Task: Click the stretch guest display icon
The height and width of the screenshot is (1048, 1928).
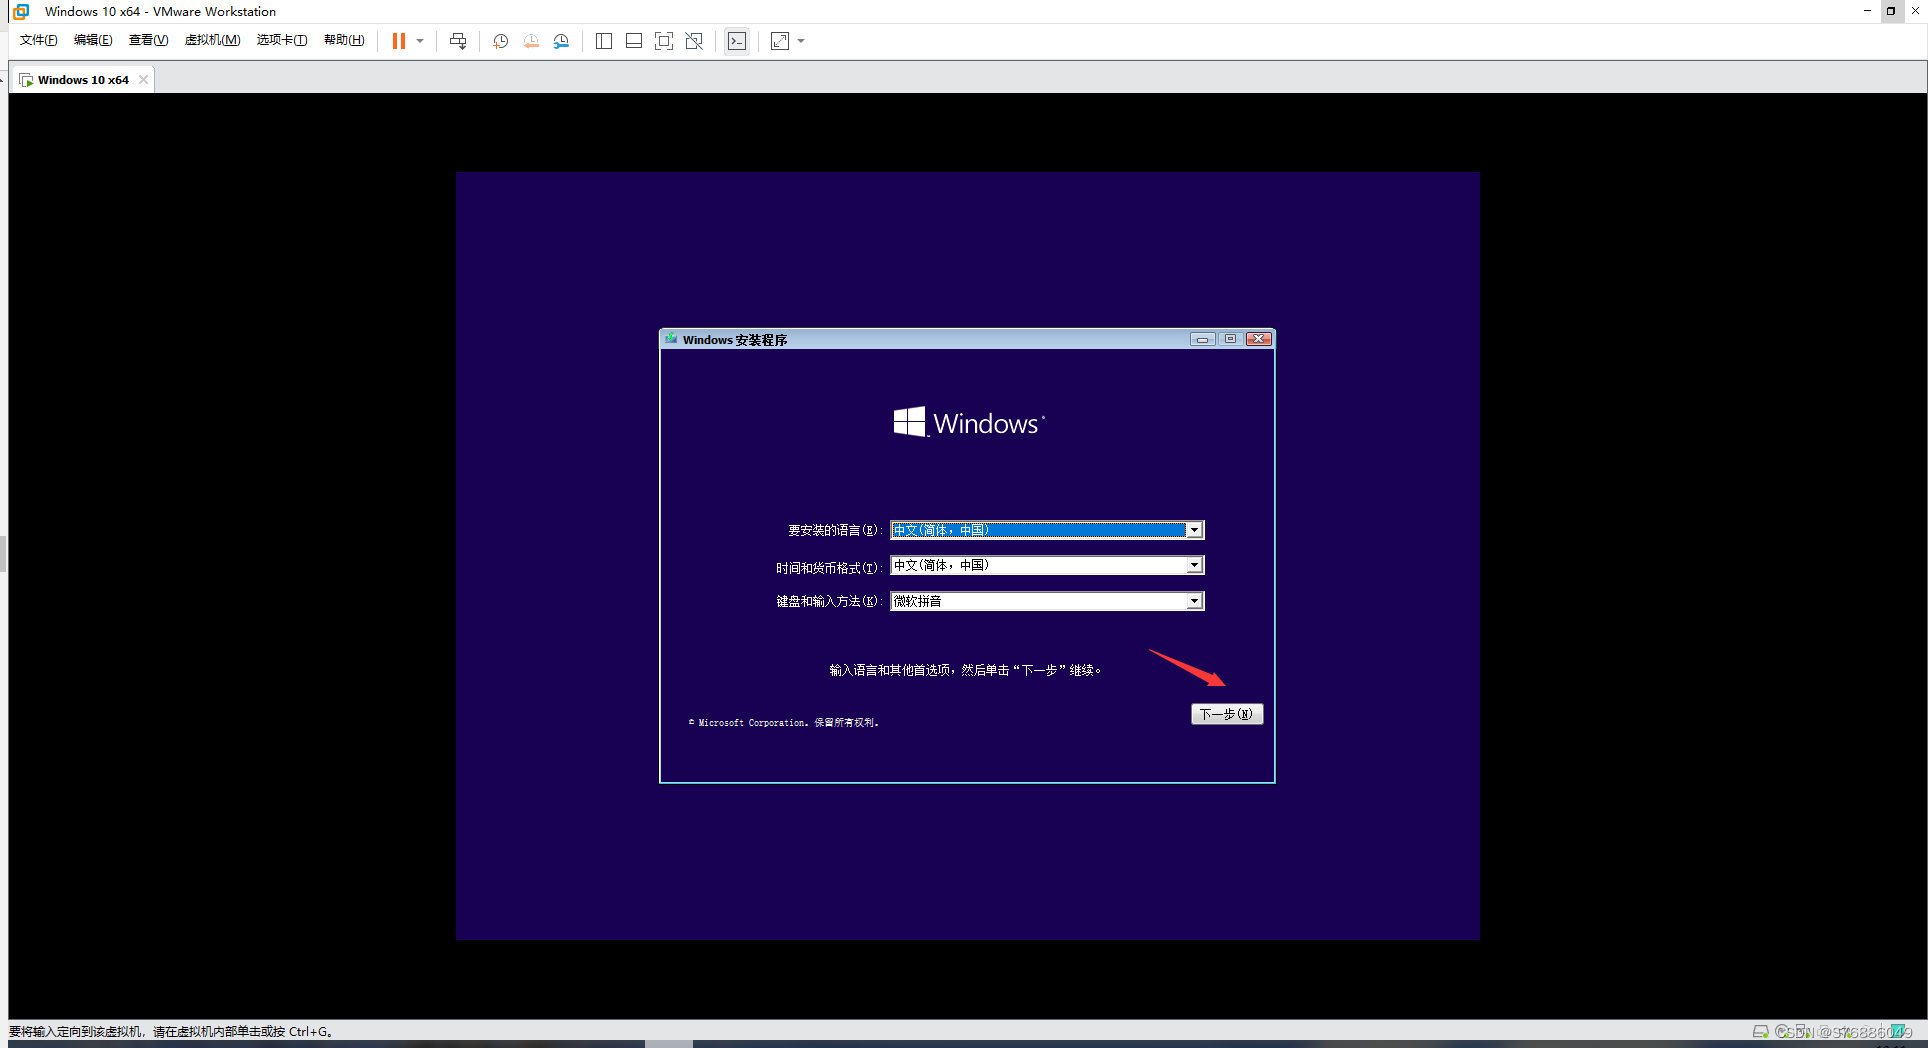Action: (x=780, y=41)
